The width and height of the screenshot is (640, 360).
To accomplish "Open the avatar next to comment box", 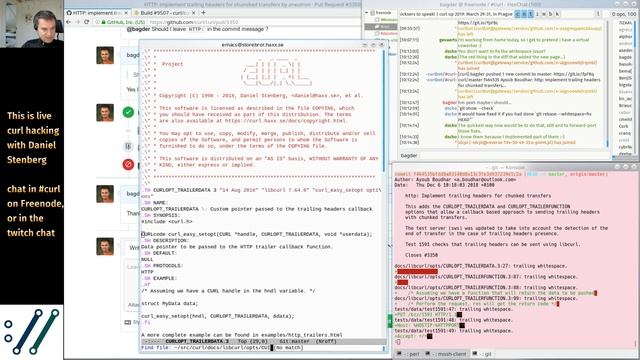I will 105,247.
